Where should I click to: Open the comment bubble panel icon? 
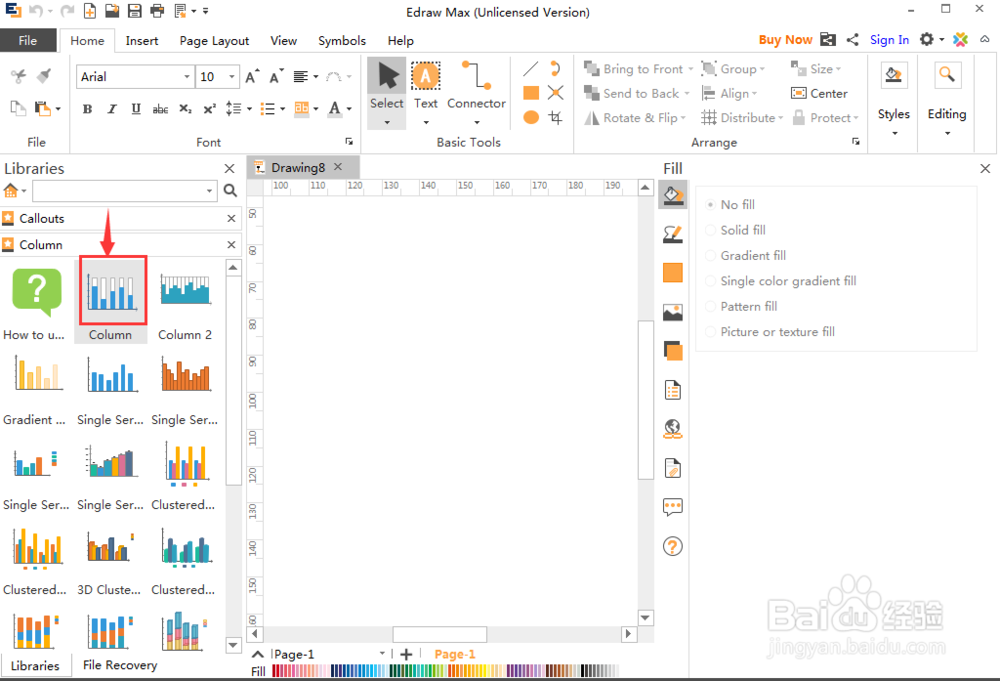click(x=672, y=507)
